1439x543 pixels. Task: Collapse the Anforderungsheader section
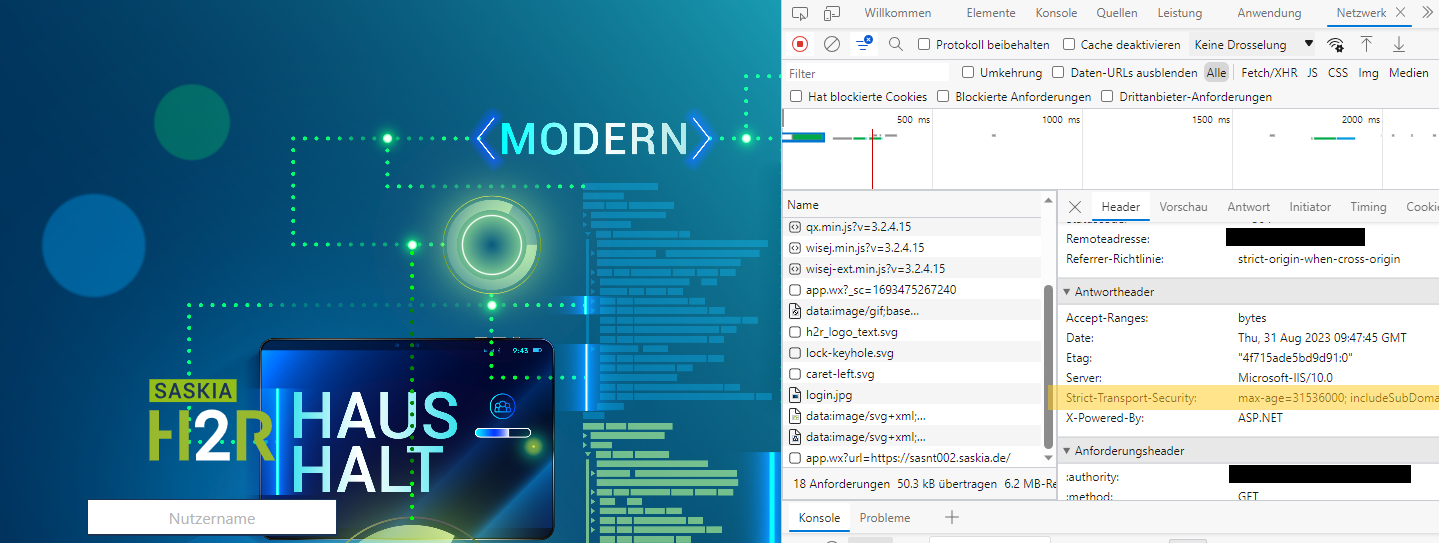point(1066,451)
